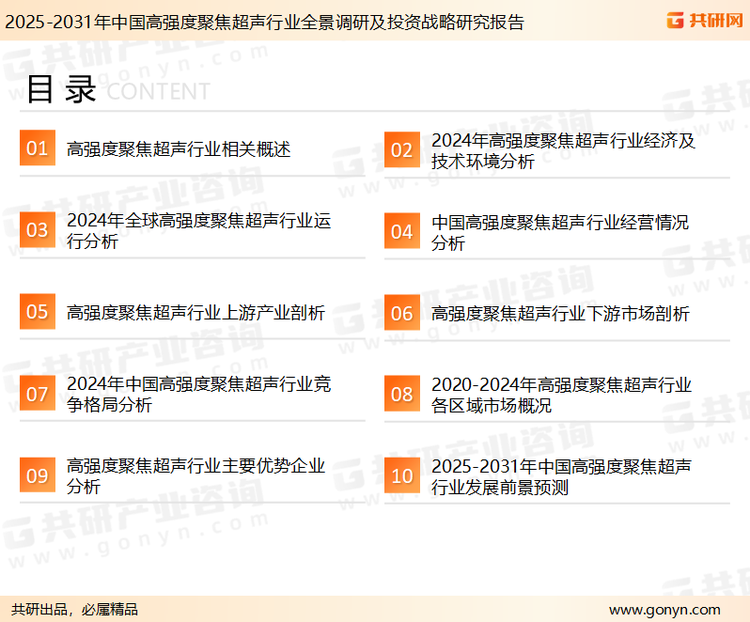This screenshot has height=622, width=750.
Task: Select the 03 chapter number box
Action: pos(37,230)
